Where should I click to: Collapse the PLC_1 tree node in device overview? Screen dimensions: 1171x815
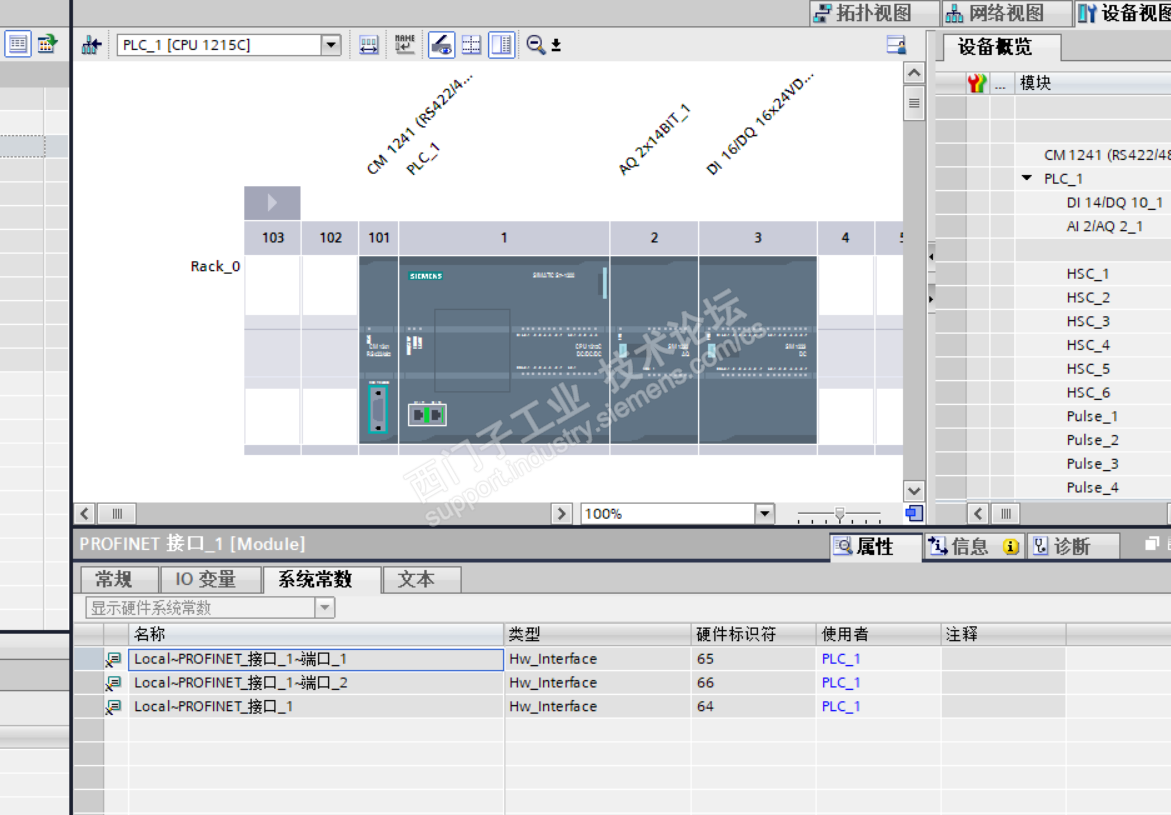1027,178
